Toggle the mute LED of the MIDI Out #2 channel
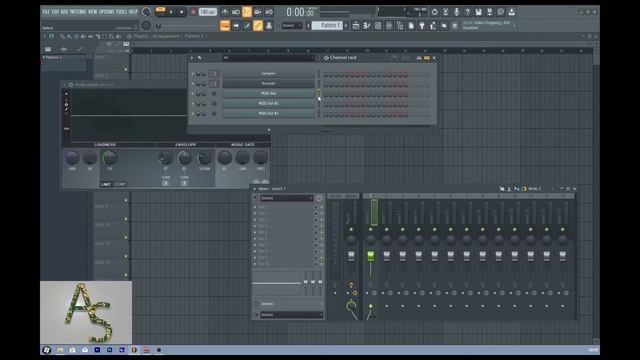This screenshot has height=360, width=640. coord(193,104)
